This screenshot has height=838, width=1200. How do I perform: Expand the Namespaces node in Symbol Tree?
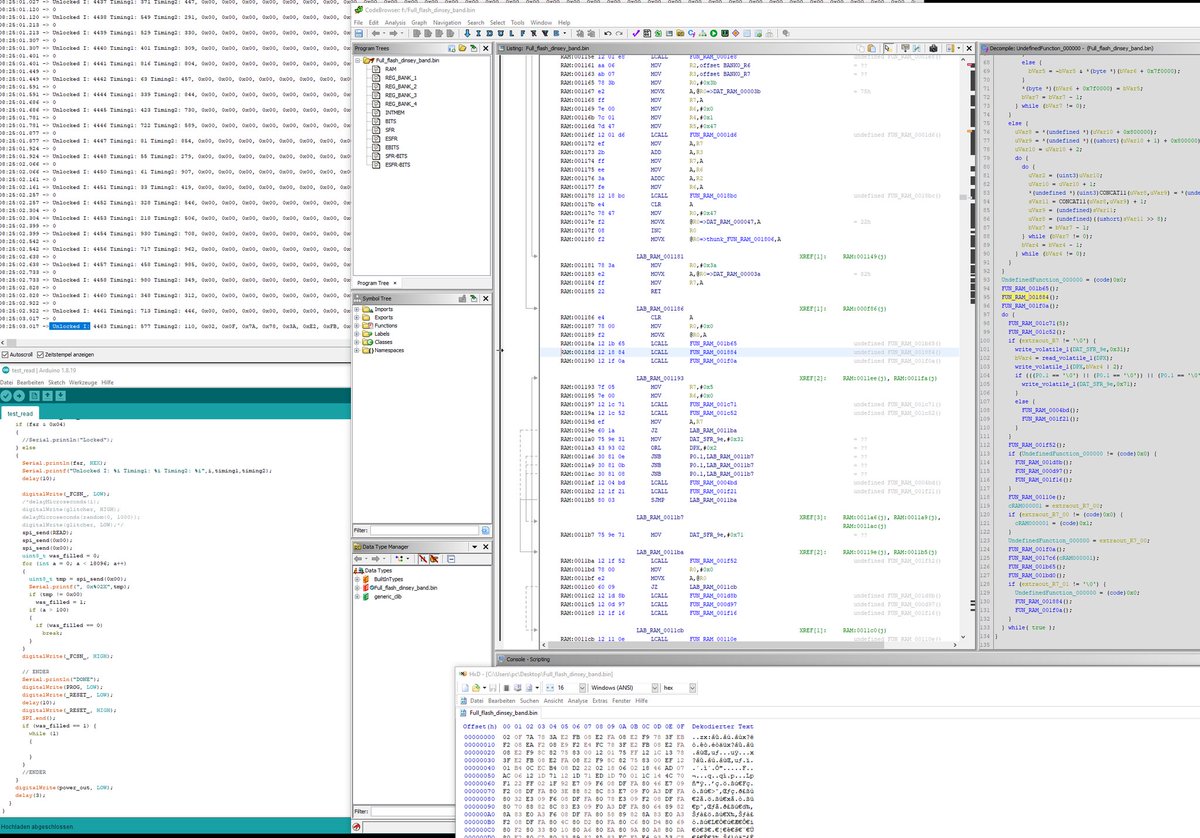(357, 350)
